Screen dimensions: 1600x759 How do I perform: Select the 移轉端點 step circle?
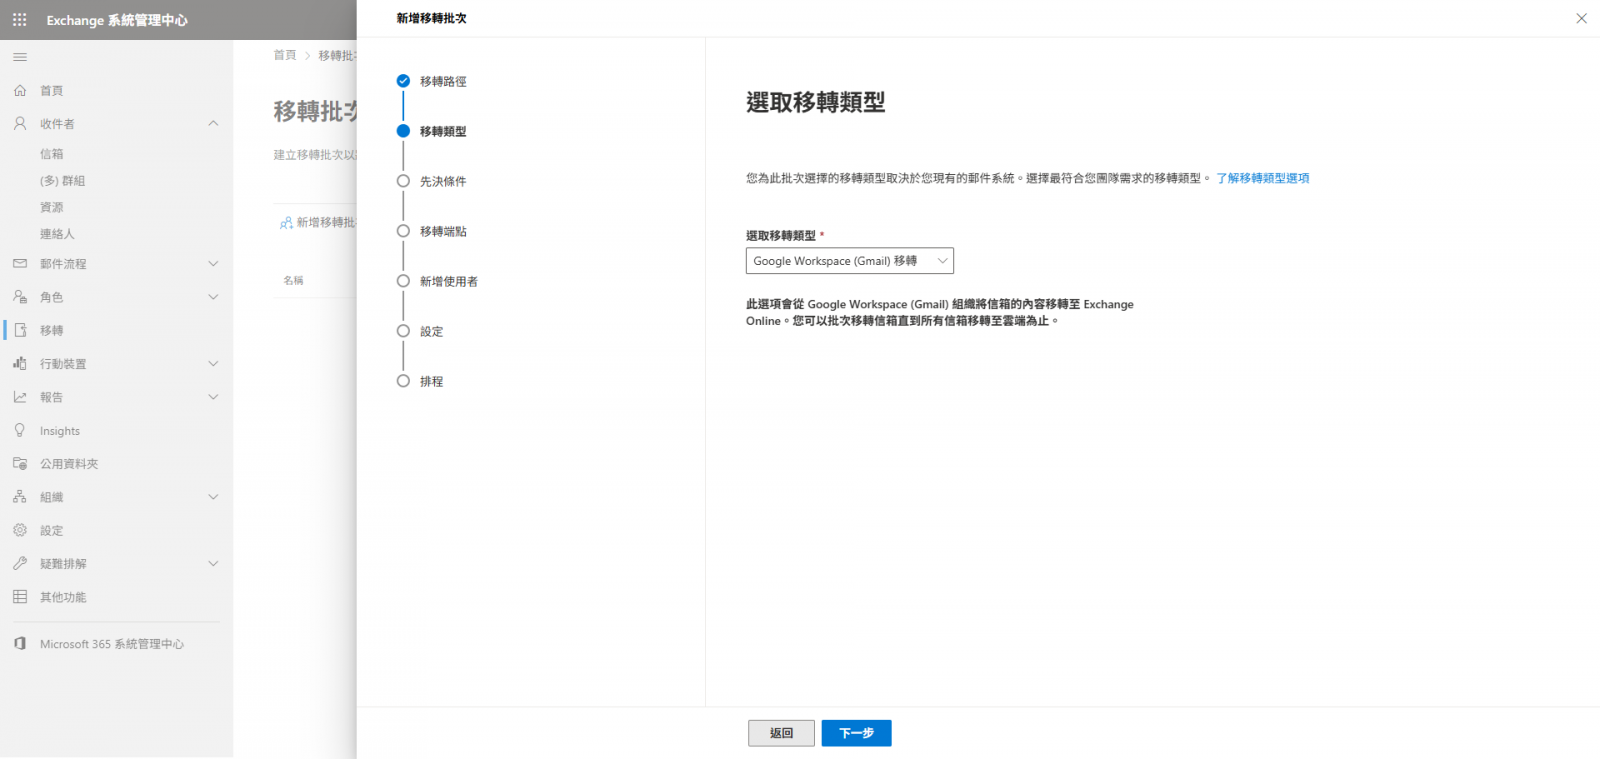[403, 231]
